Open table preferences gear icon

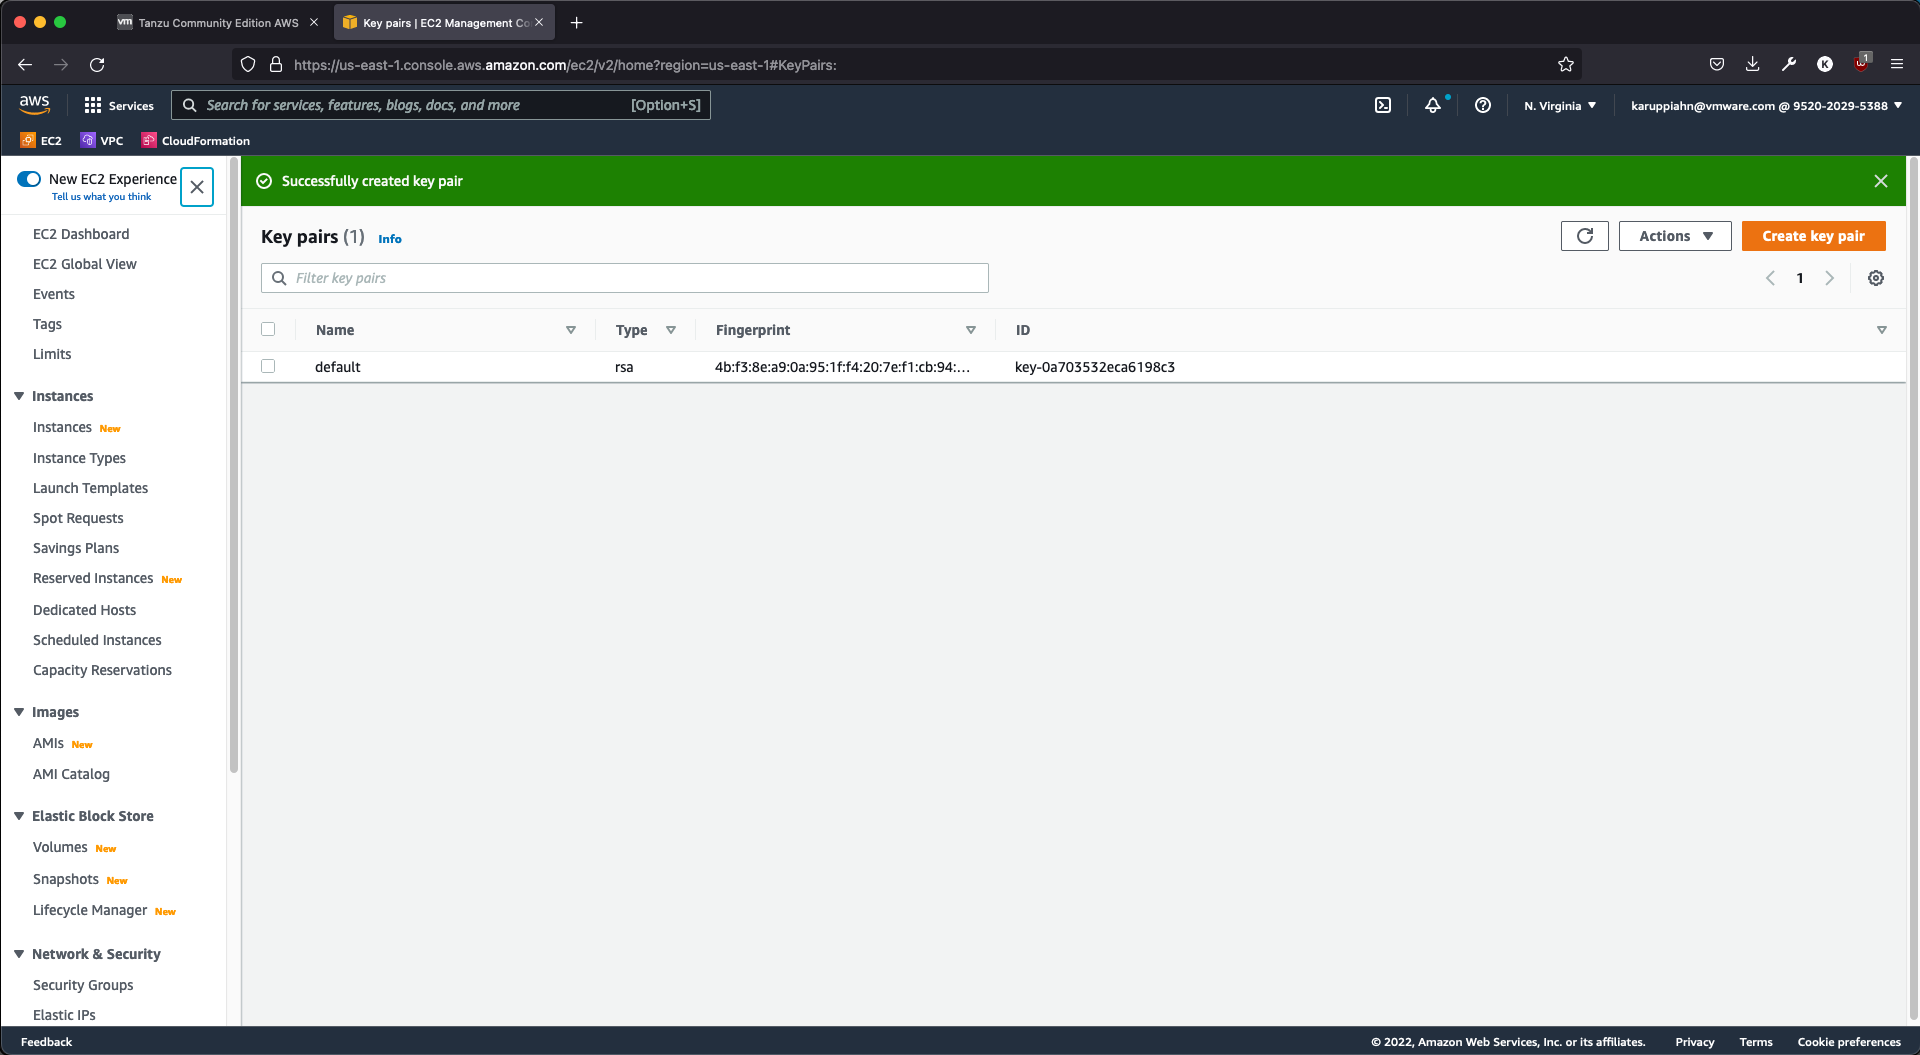tap(1876, 278)
